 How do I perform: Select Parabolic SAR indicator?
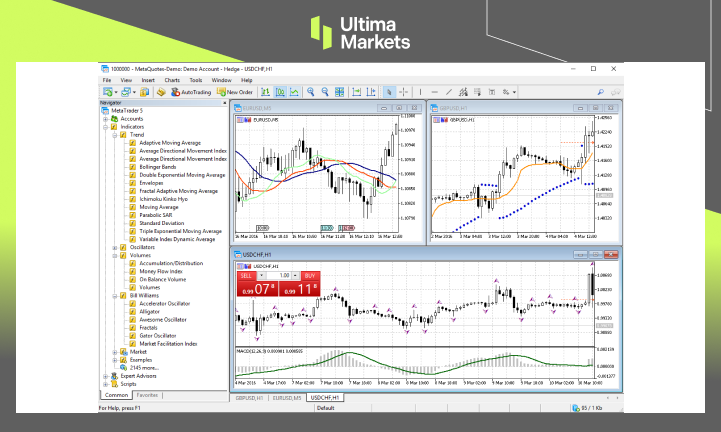click(156, 215)
